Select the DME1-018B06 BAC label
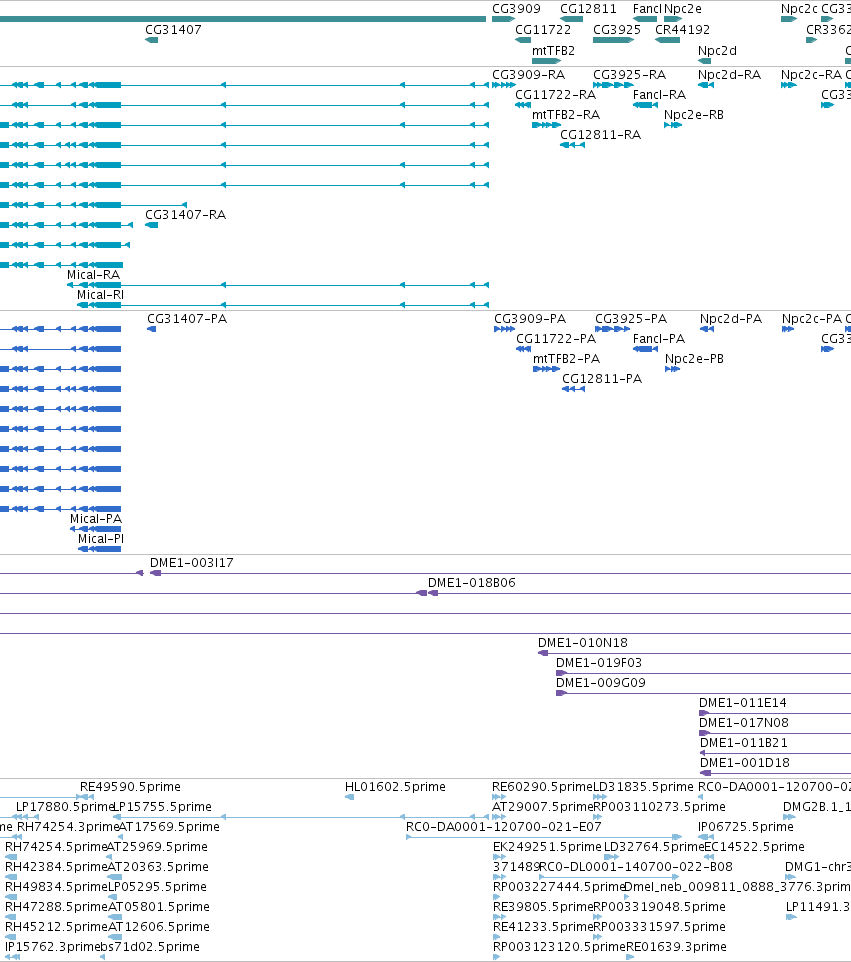The image size is (851, 962). coord(471,583)
